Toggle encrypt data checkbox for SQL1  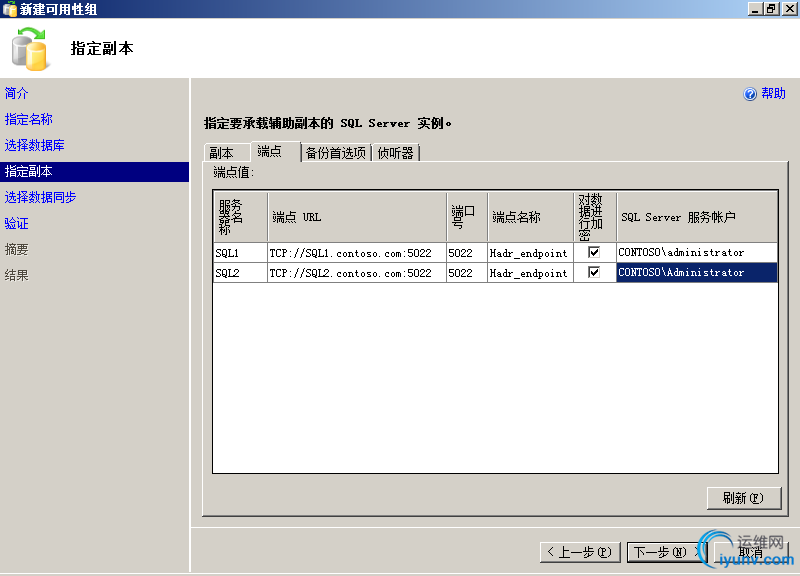(594, 252)
